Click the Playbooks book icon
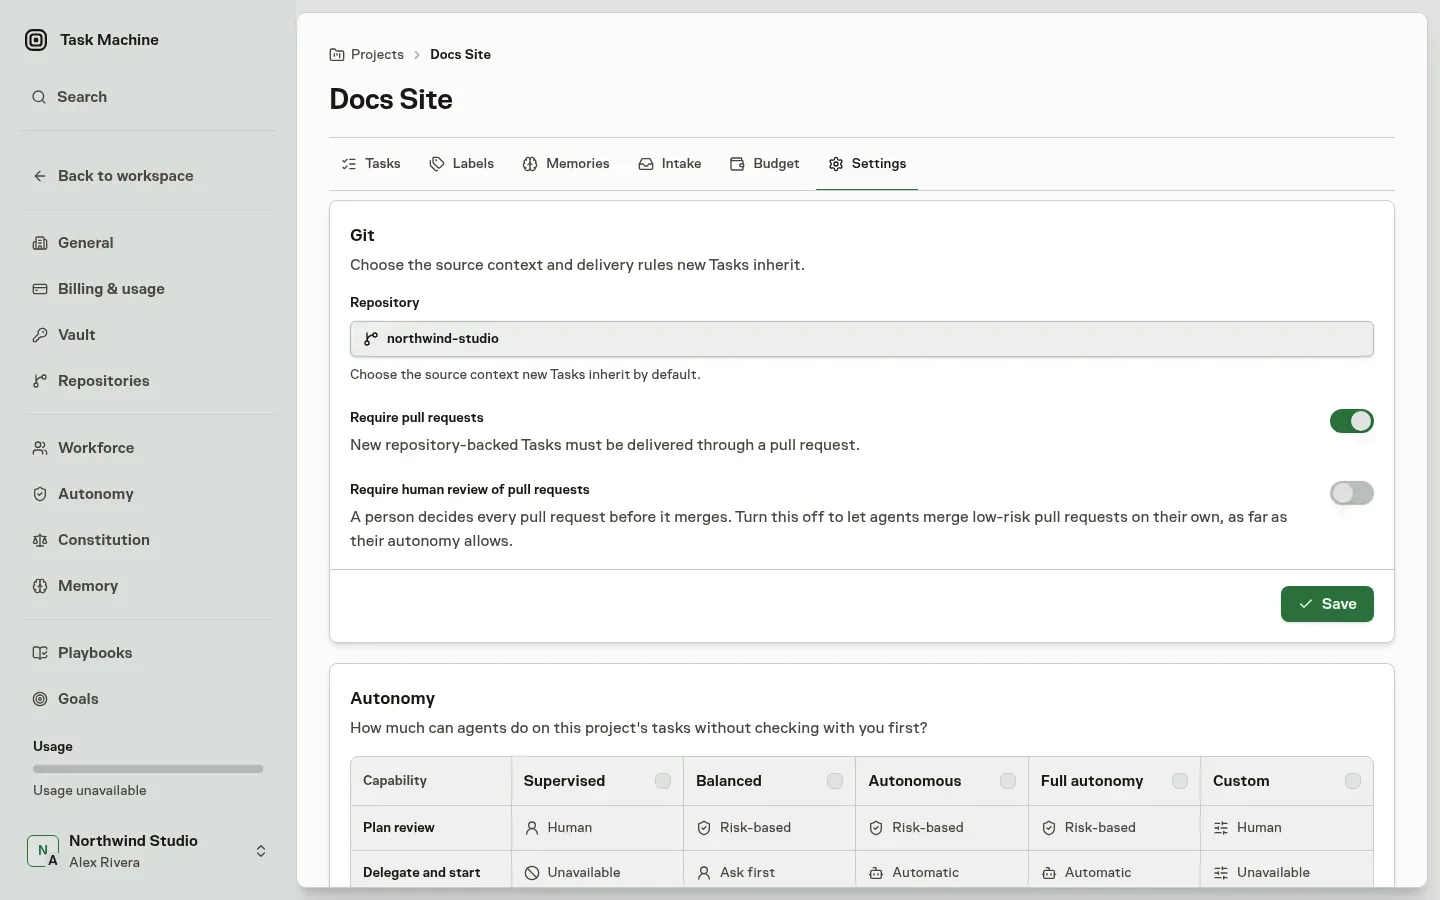The image size is (1440, 900). pos(40,653)
